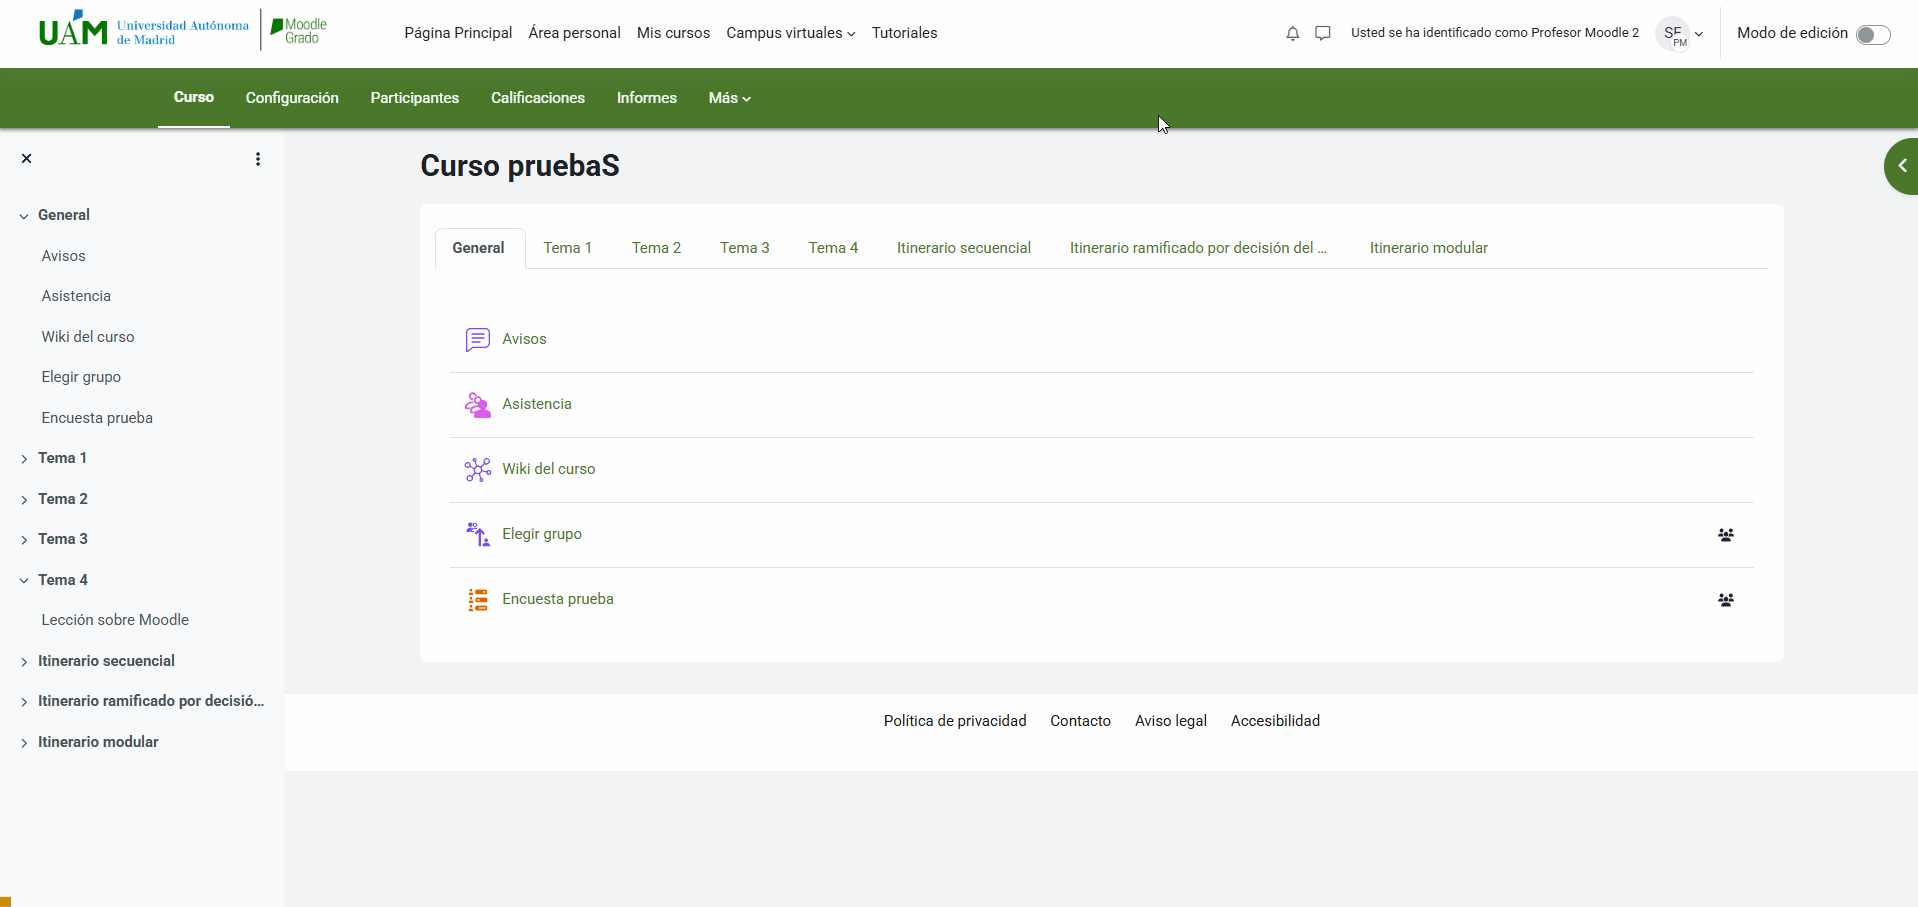Click the orange Encuesta prueba feedback icon

478,599
